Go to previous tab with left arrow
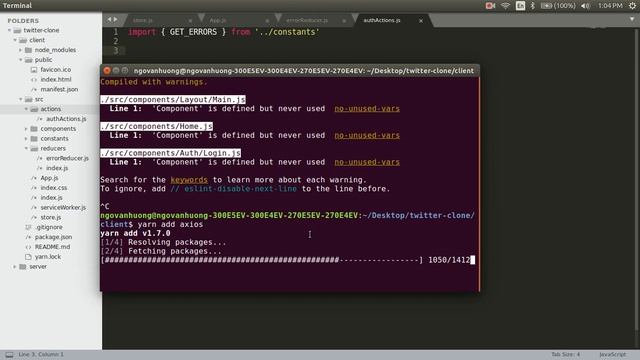The image size is (640, 360). (x=109, y=20)
